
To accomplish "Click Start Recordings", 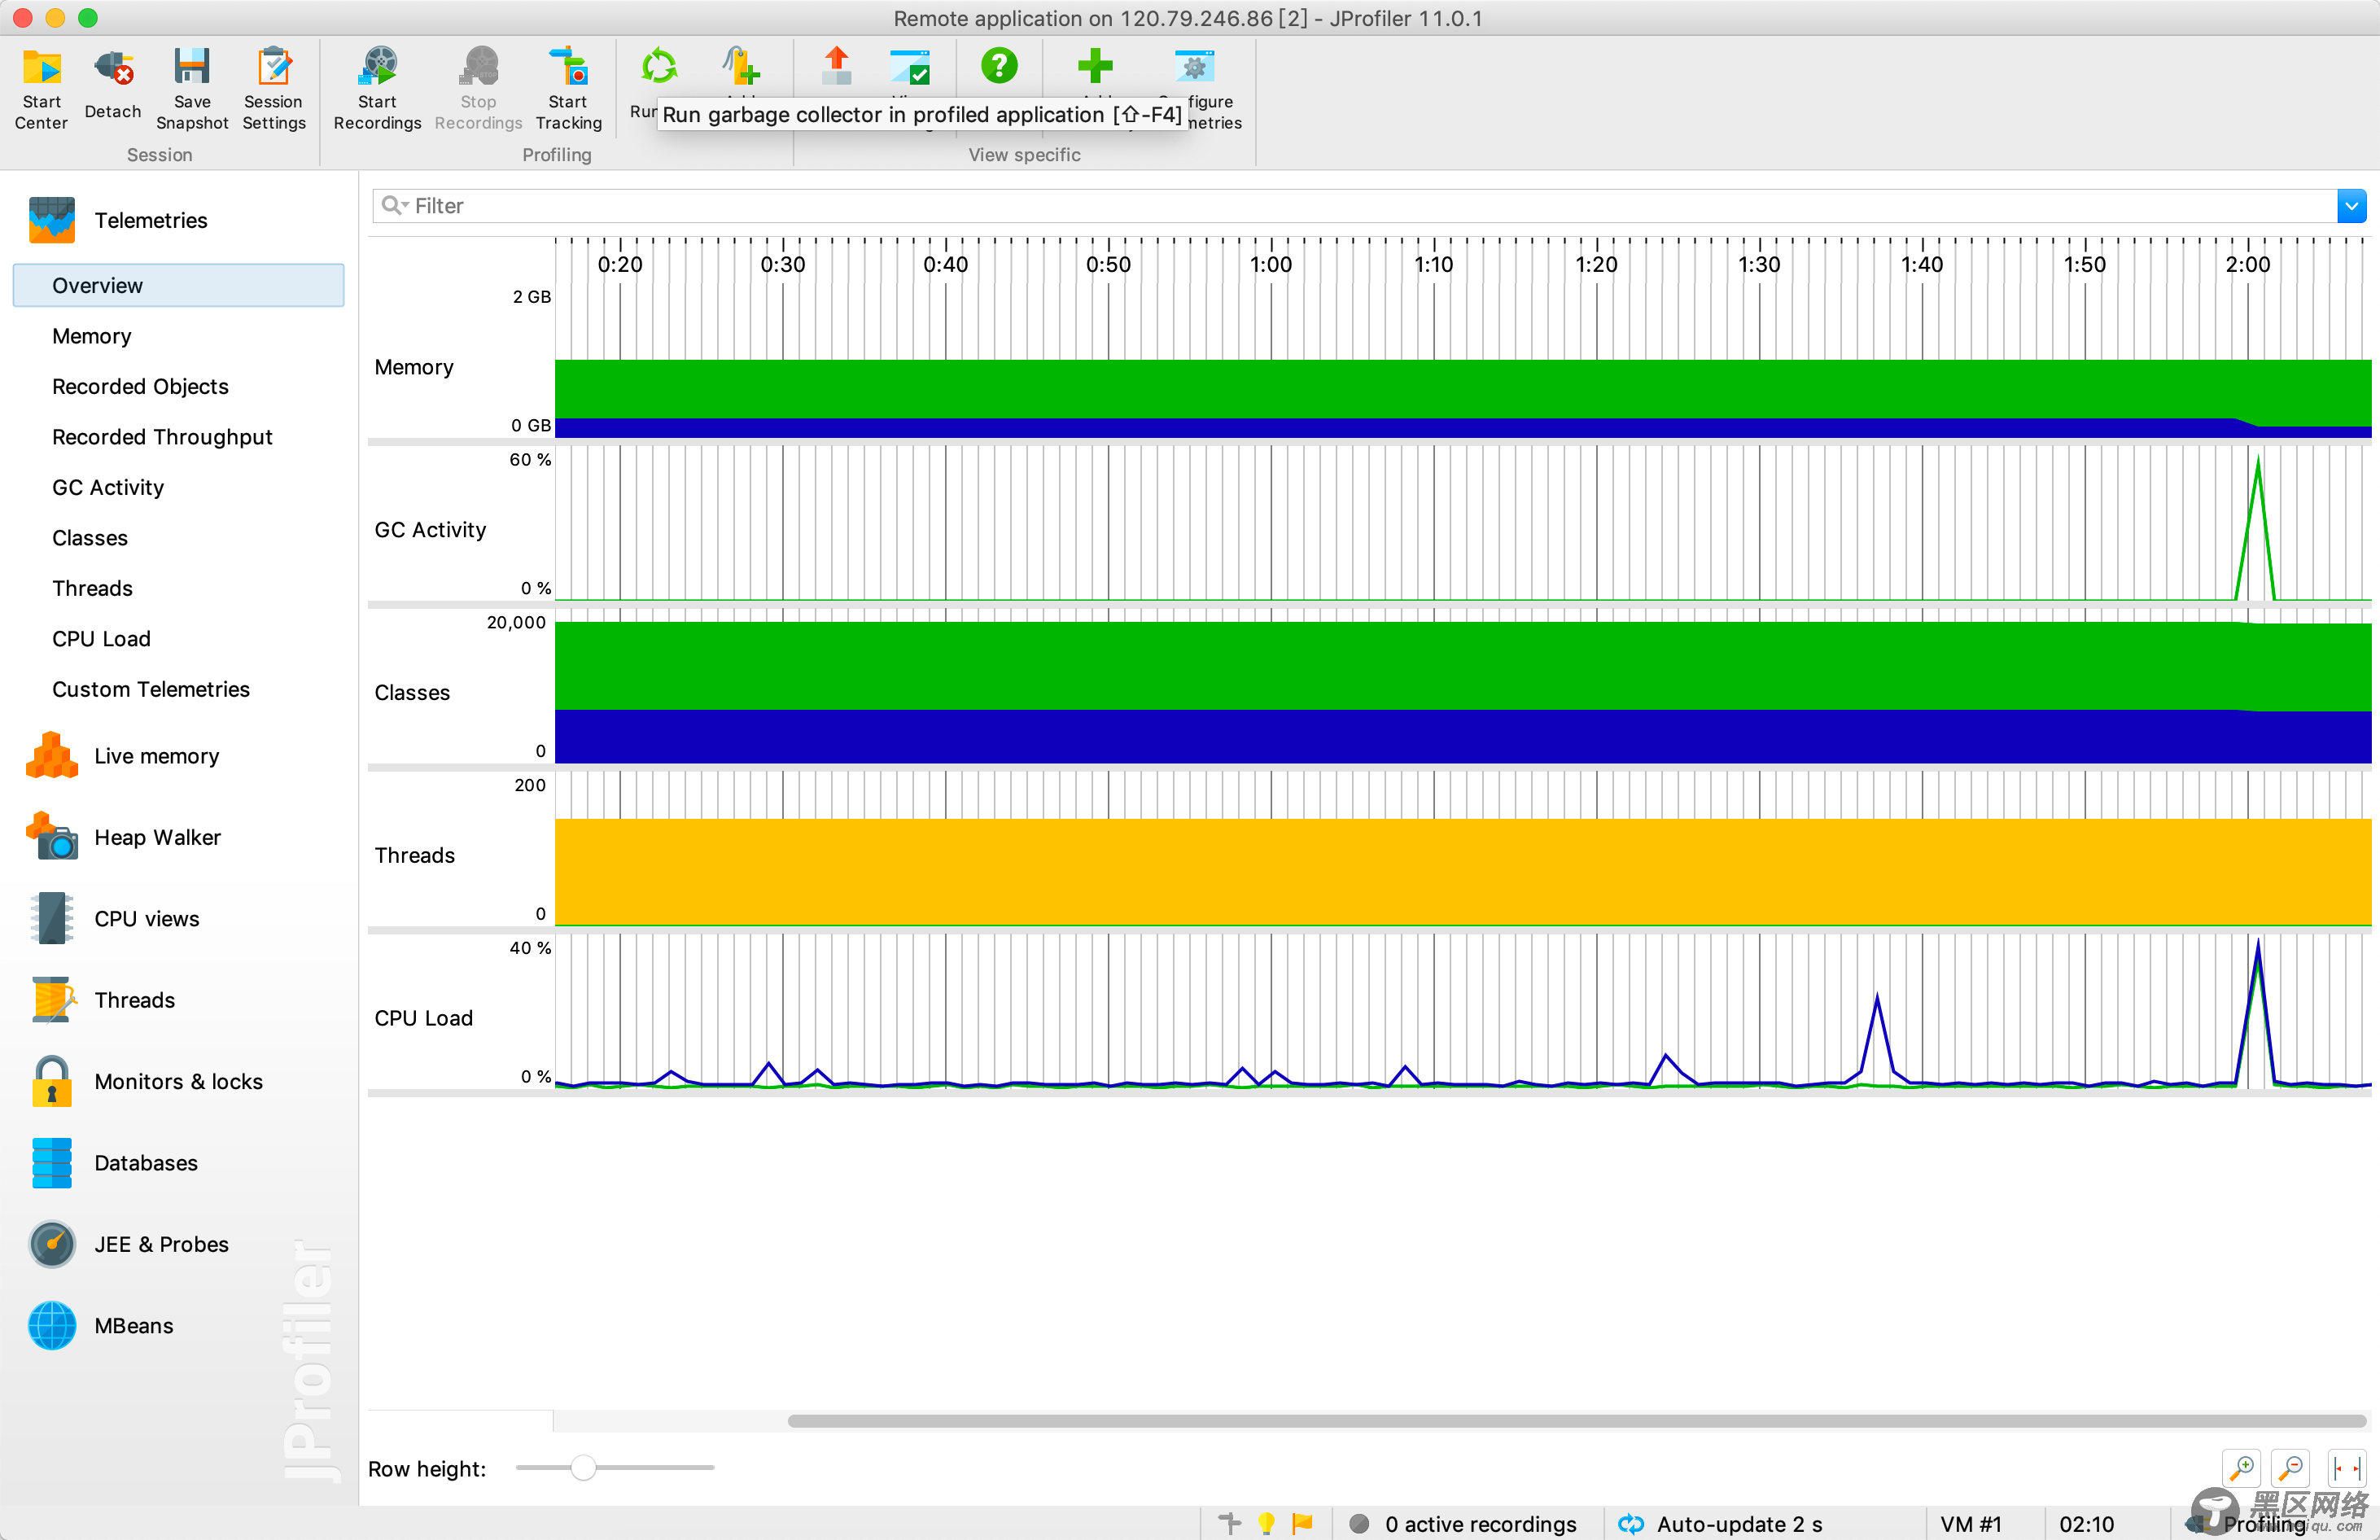I will (377, 88).
